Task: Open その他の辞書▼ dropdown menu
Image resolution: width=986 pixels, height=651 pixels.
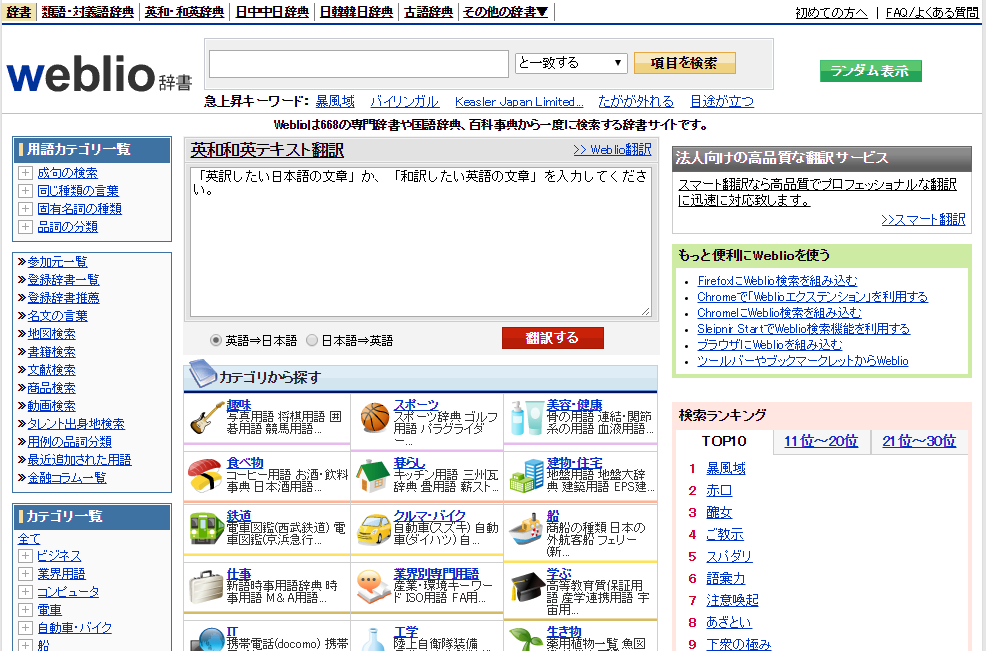Action: click(506, 12)
